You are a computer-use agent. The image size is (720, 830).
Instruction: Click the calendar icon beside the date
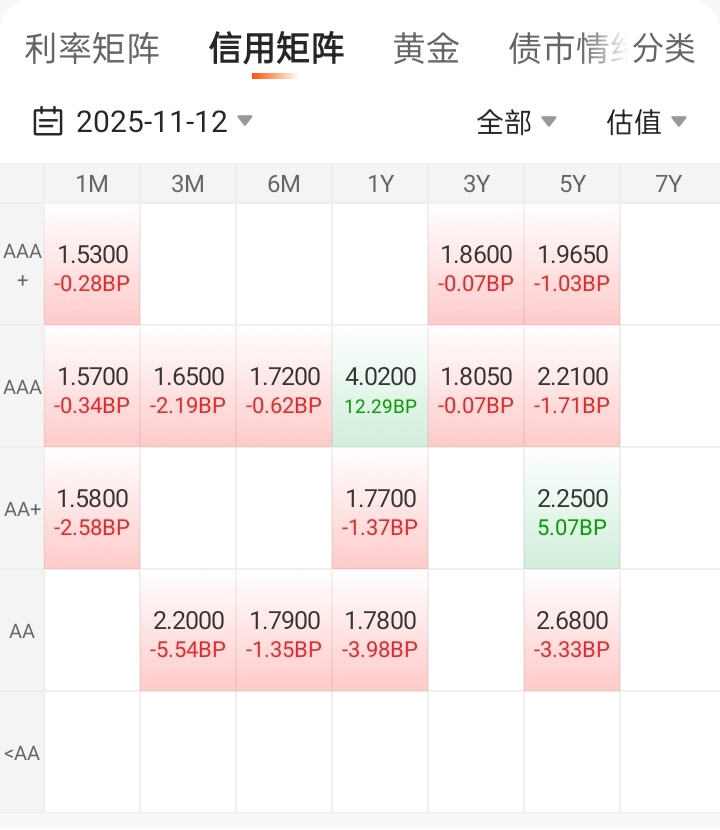47,122
